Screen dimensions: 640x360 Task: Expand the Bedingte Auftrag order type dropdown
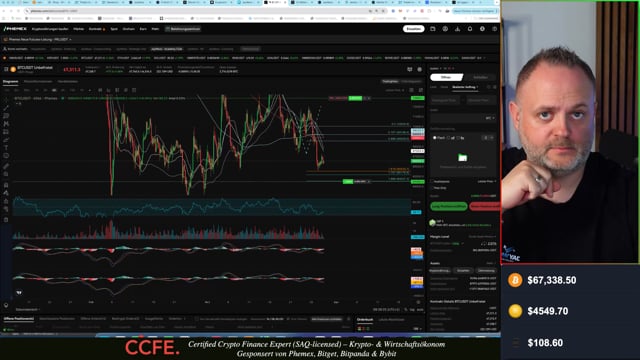coord(466,87)
